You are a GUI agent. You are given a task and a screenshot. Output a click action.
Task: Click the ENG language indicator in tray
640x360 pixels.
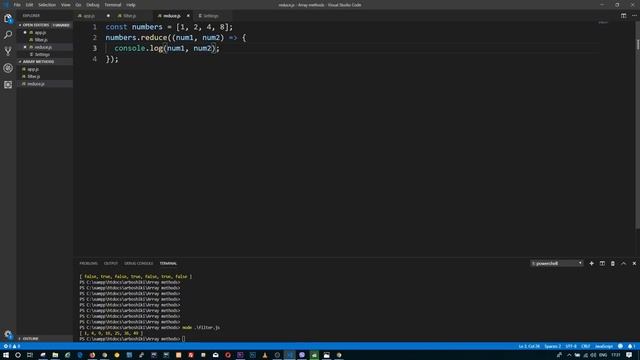[603, 355]
